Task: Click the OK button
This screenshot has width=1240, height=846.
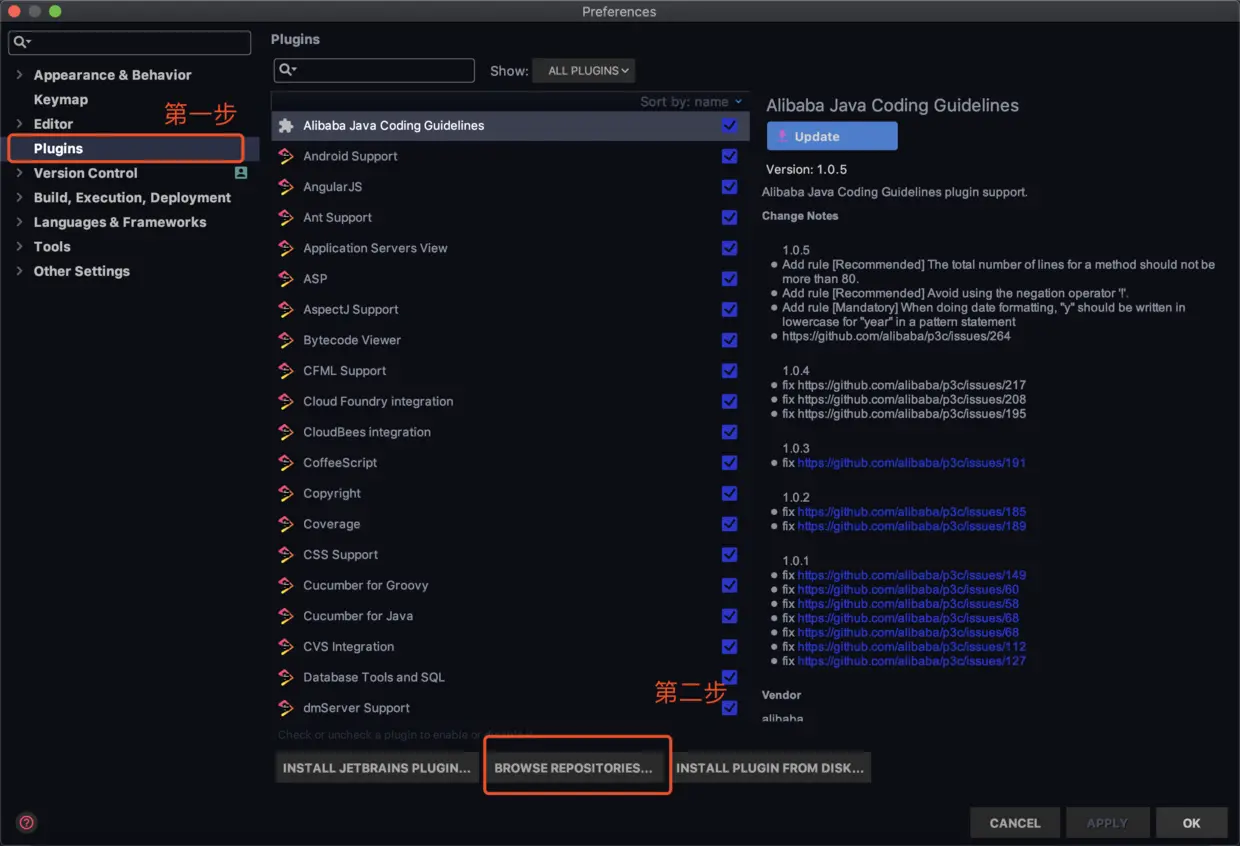Action: pyautogui.click(x=1191, y=823)
